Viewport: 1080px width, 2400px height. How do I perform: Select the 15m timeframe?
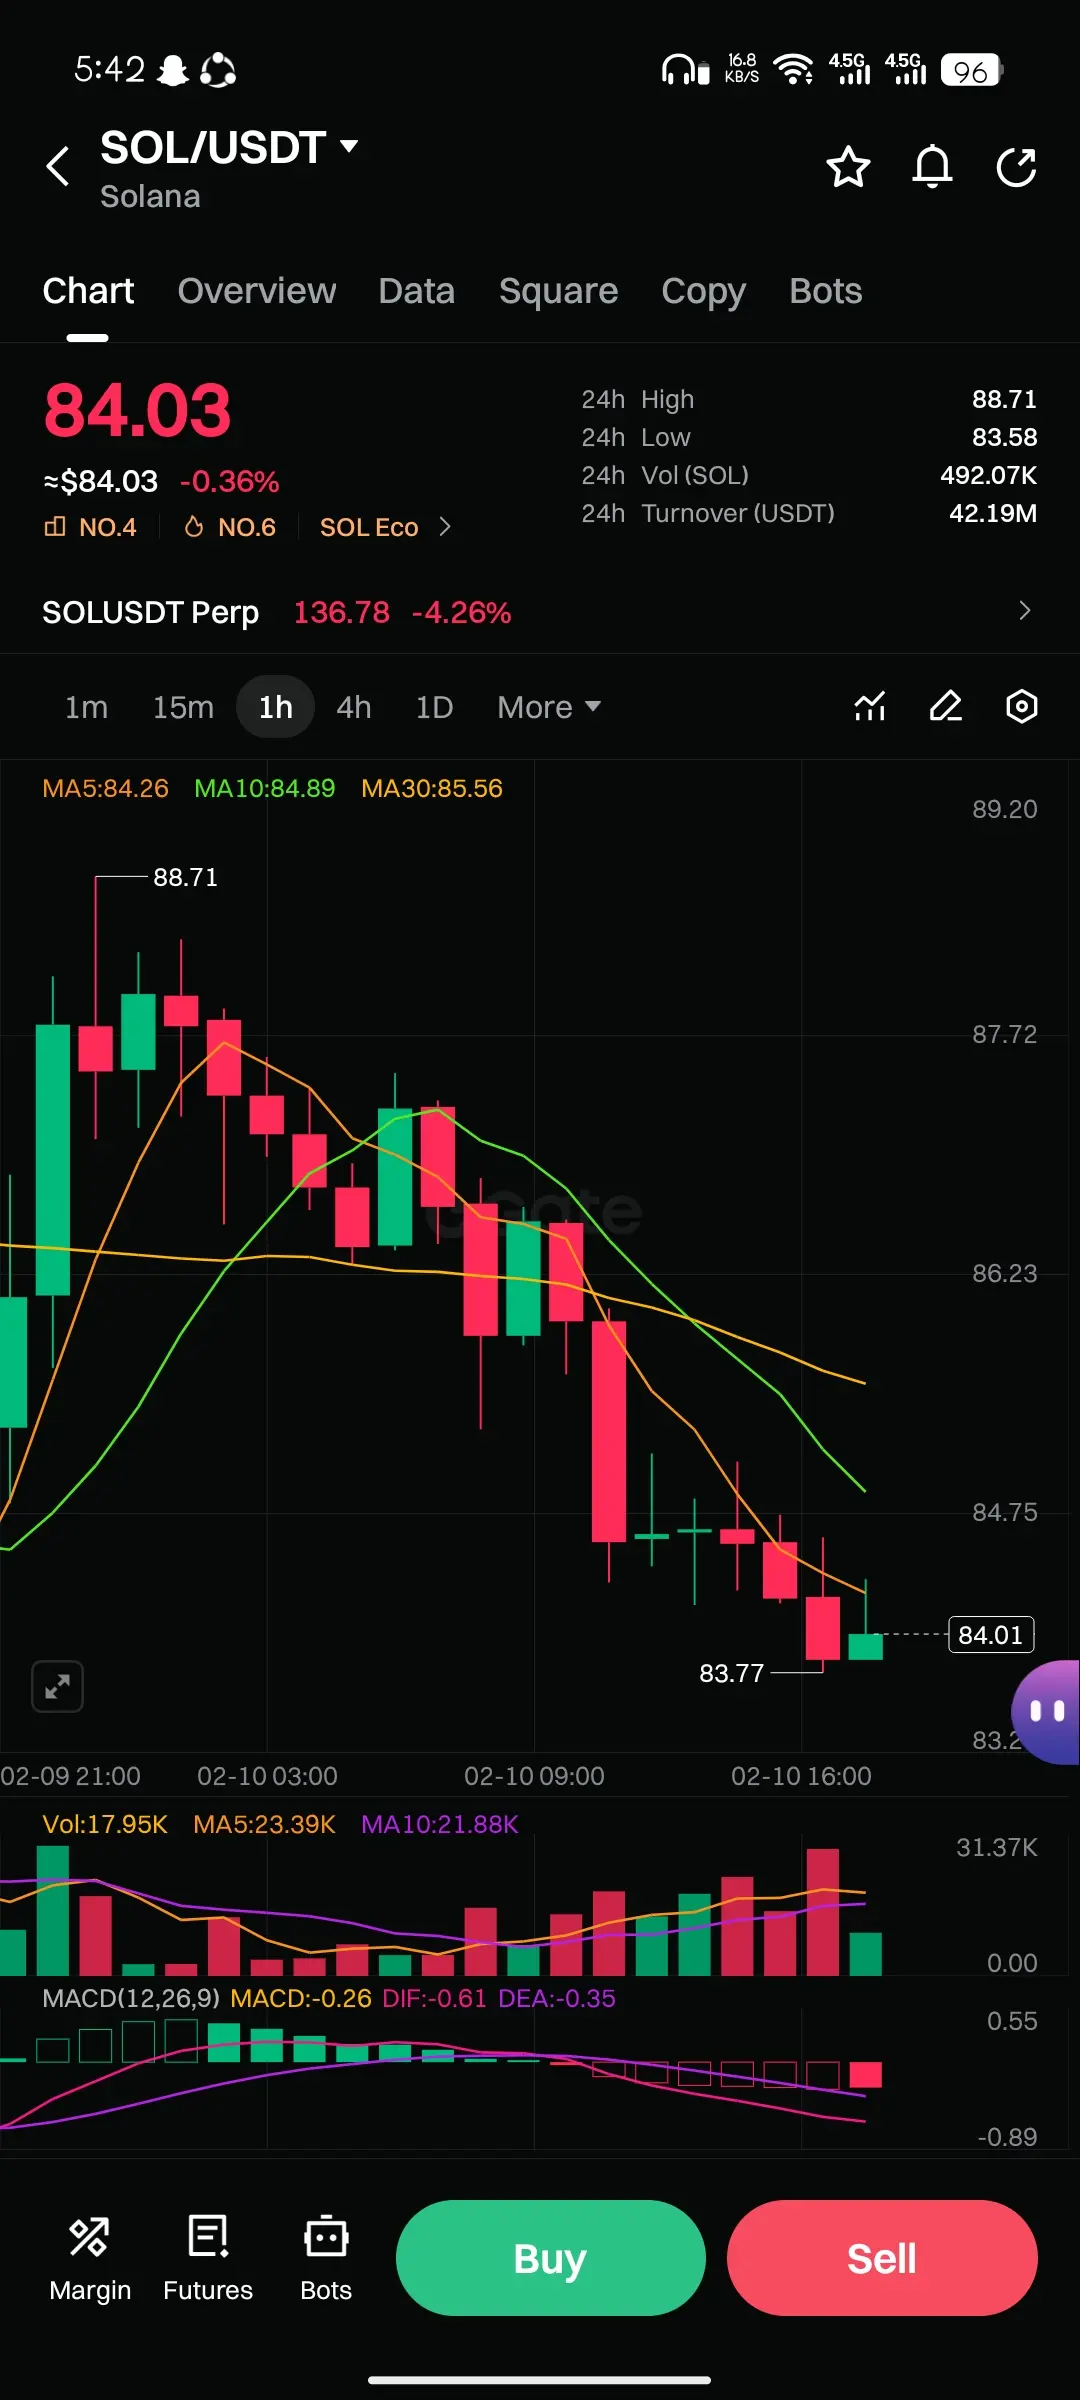click(x=183, y=707)
